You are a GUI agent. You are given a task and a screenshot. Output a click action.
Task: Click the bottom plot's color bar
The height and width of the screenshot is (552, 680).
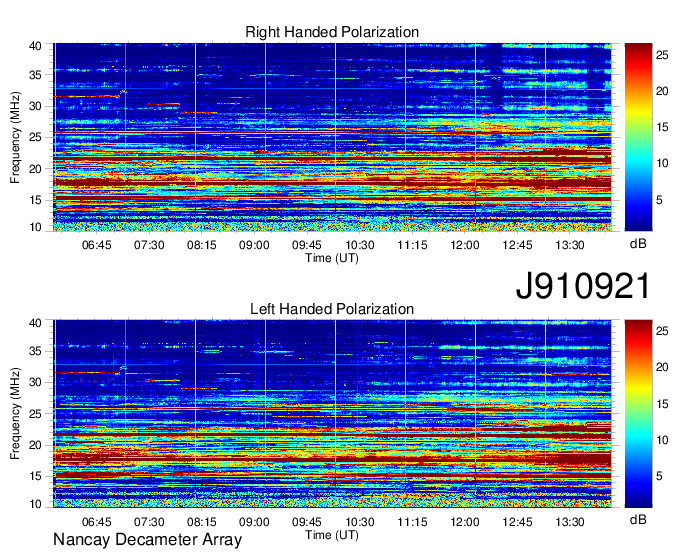pyautogui.click(x=638, y=413)
